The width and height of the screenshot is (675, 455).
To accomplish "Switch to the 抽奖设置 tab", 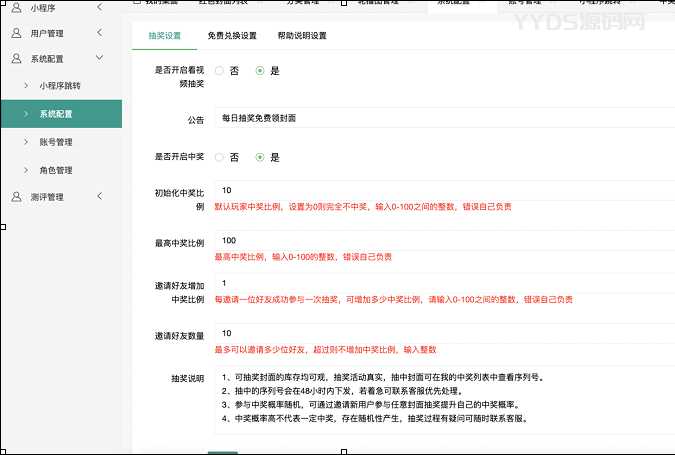I will [164, 36].
